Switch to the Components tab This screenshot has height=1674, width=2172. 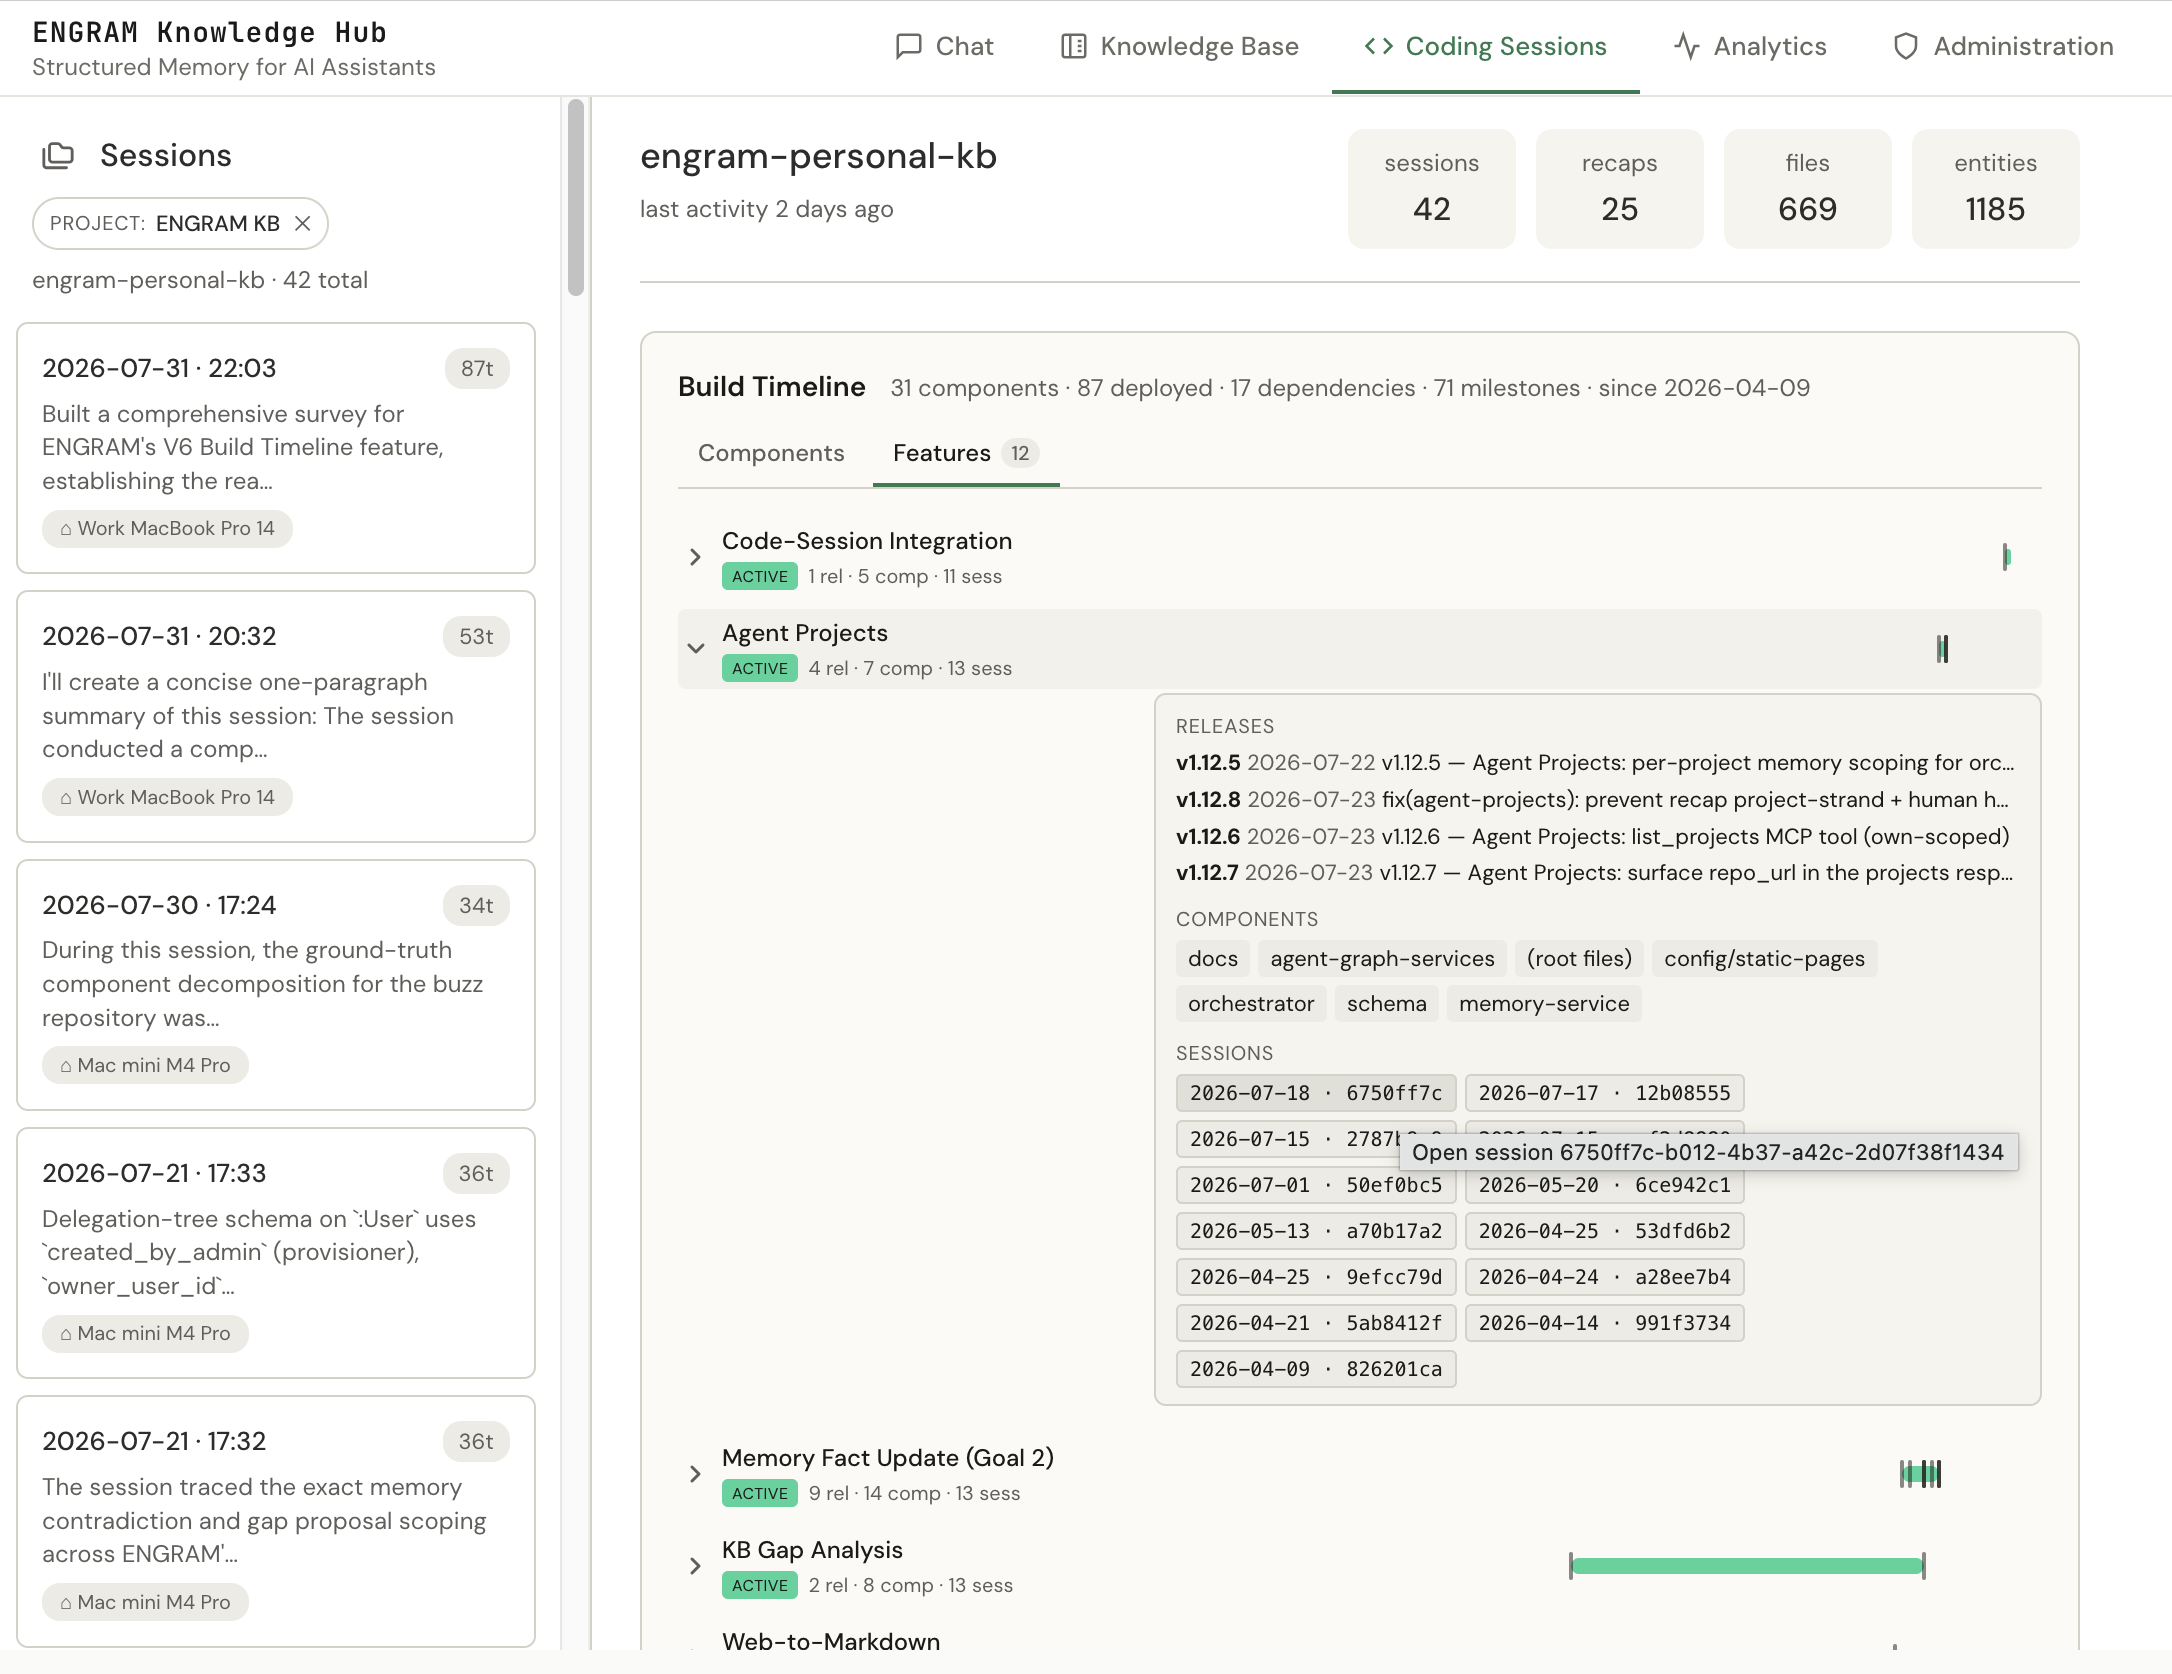771,453
